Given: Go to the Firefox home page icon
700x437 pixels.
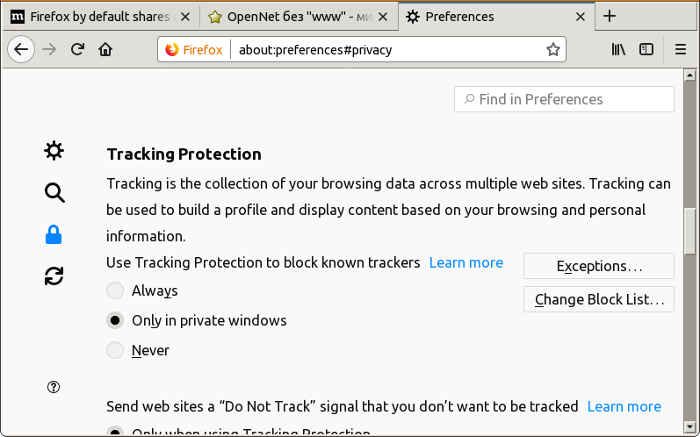Looking at the screenshot, I should (x=105, y=49).
